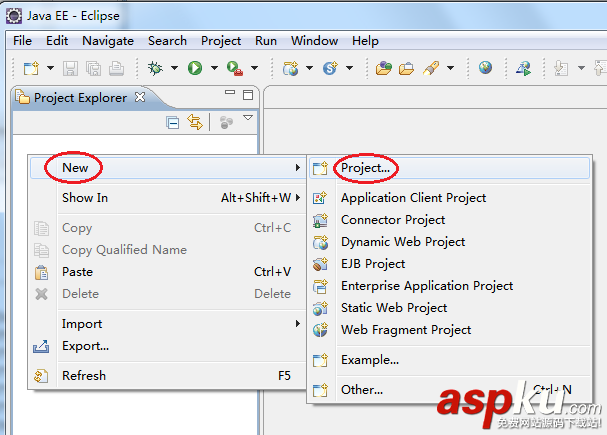Click the Open Type toolbar icon

(384, 68)
